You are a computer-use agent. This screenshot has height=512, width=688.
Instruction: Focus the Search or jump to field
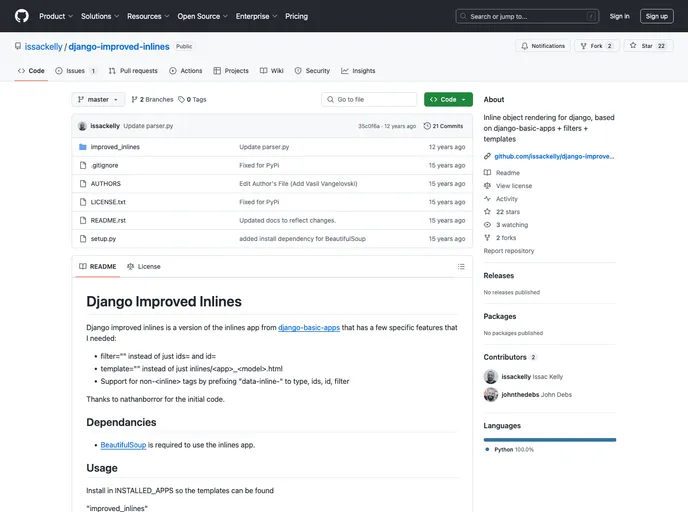(527, 16)
